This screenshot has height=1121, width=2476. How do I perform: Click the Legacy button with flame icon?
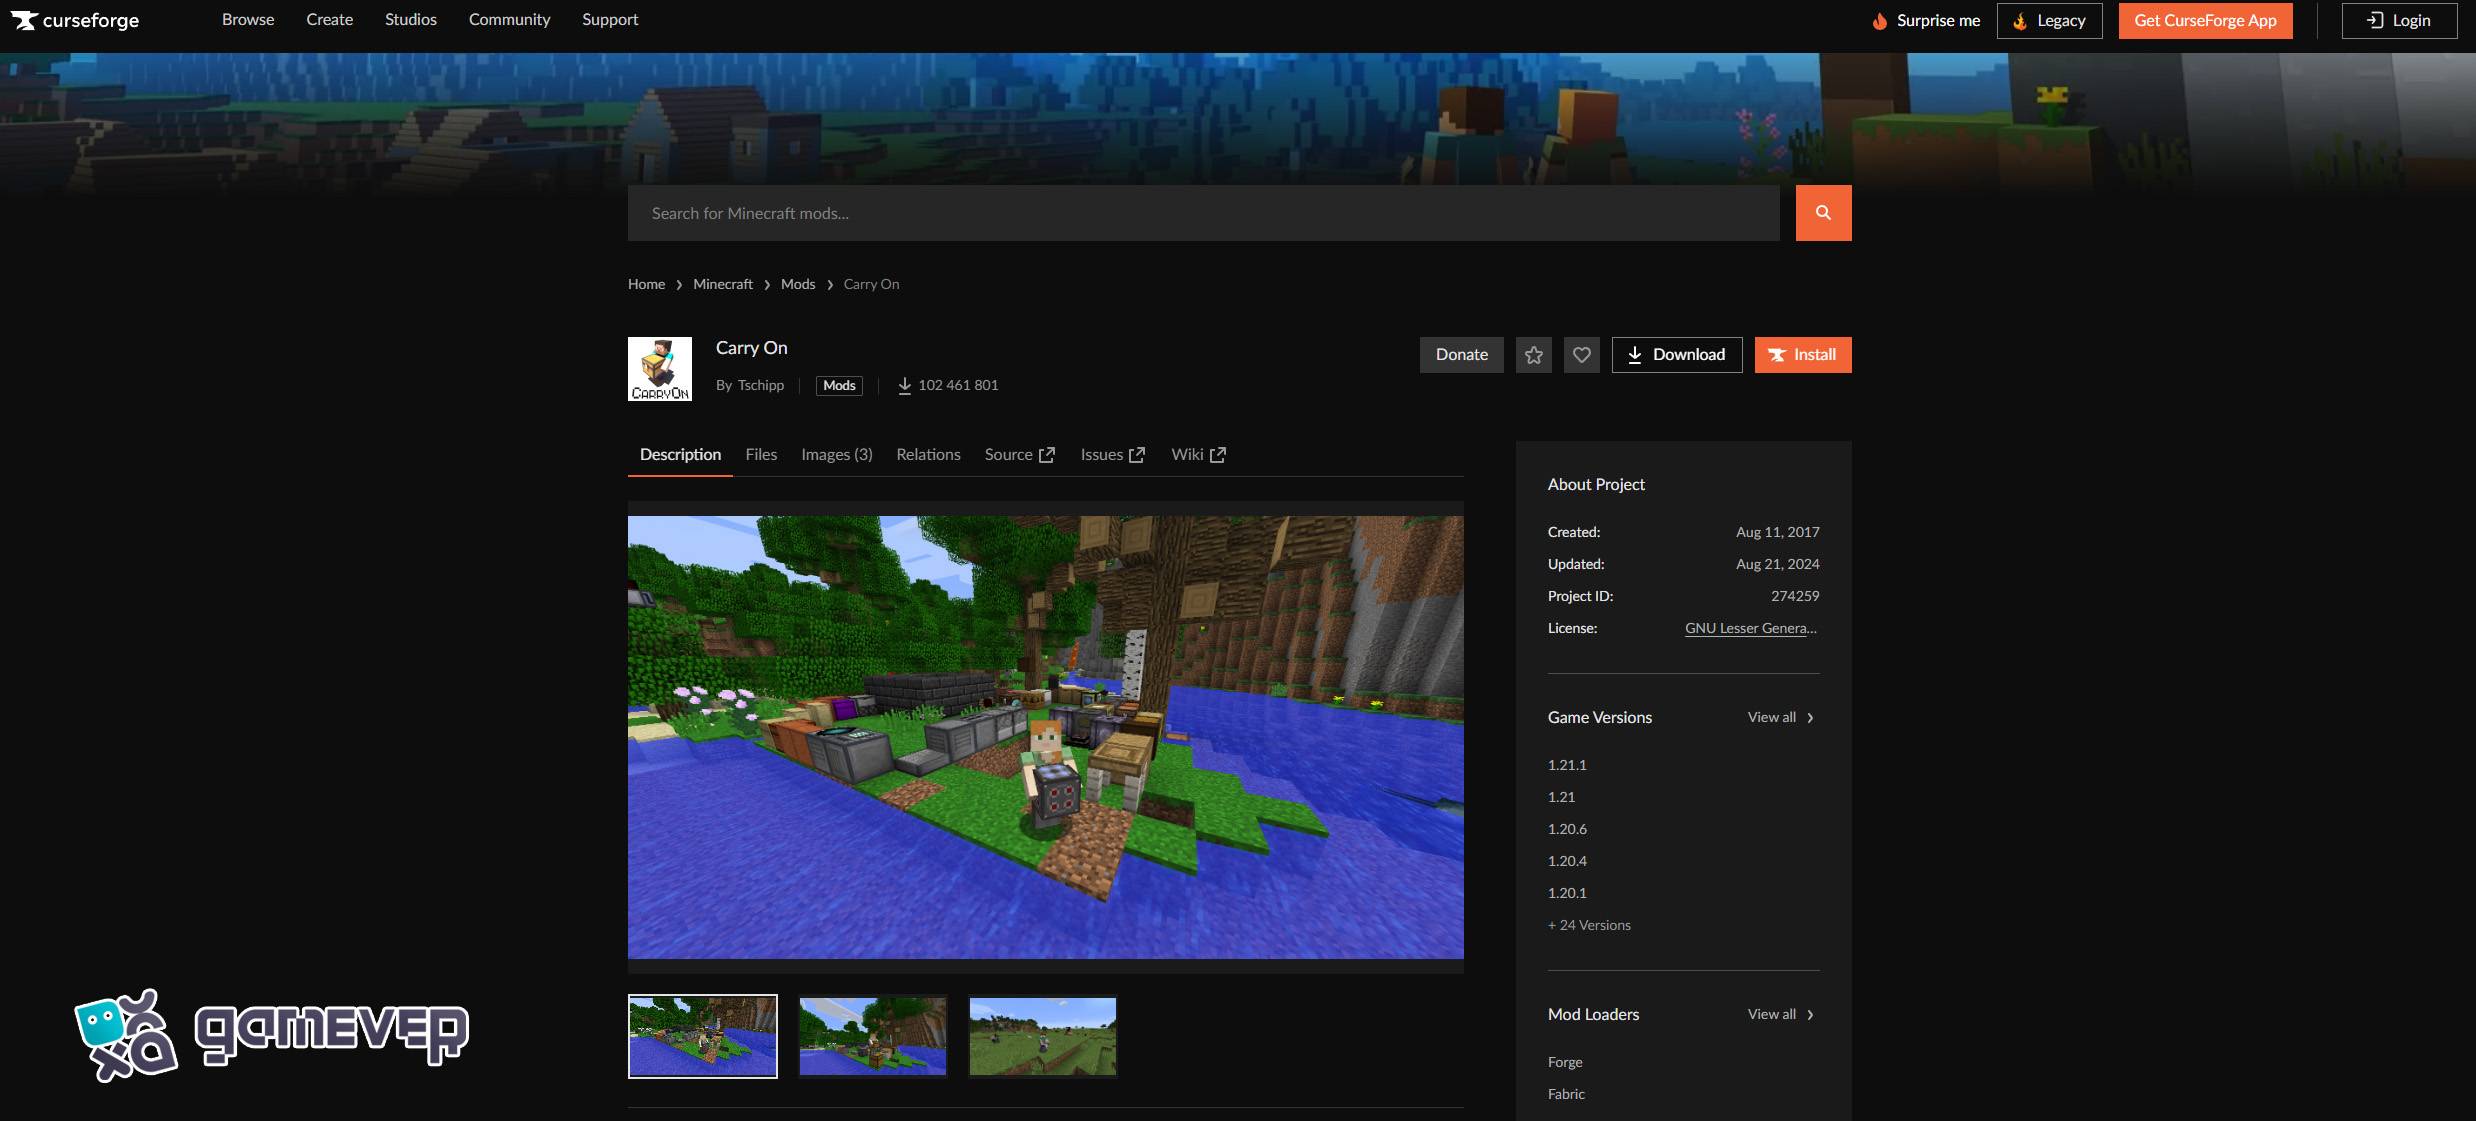point(2049,21)
